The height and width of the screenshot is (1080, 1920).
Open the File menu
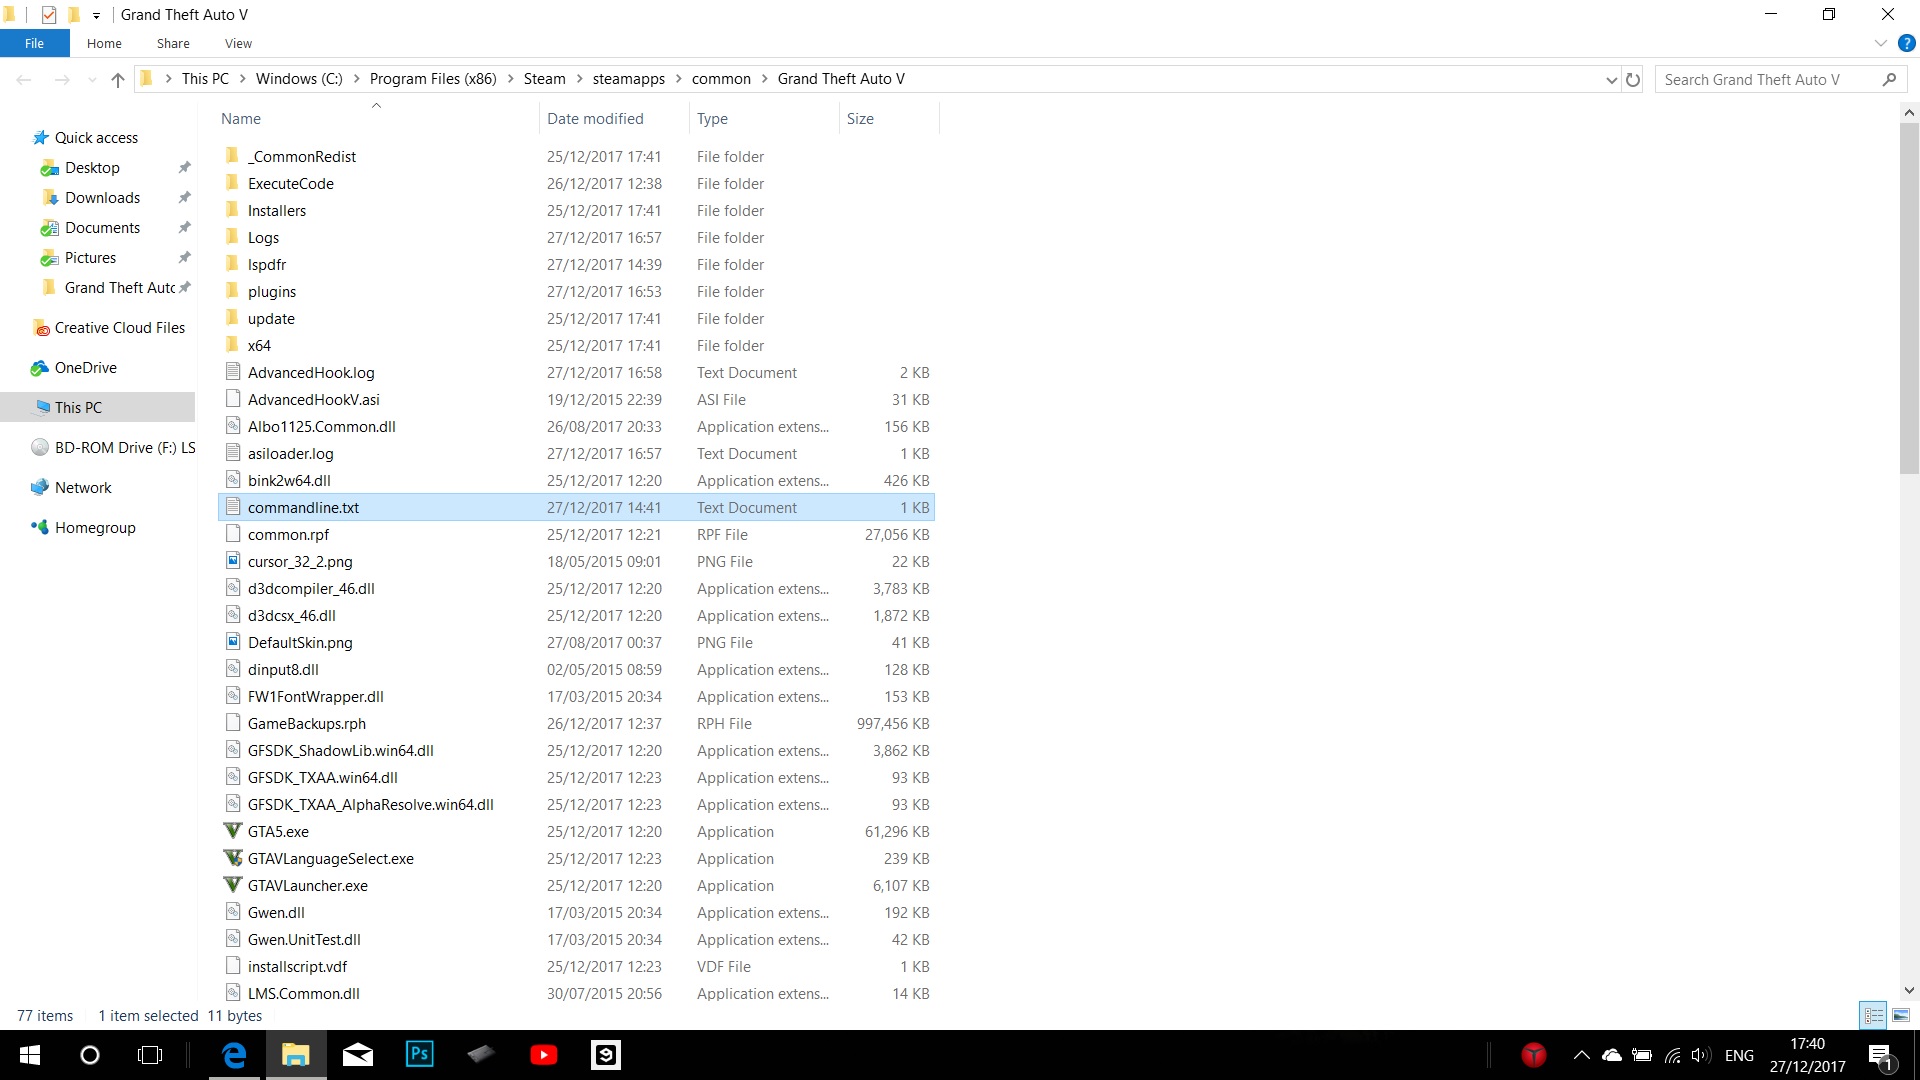coord(34,43)
